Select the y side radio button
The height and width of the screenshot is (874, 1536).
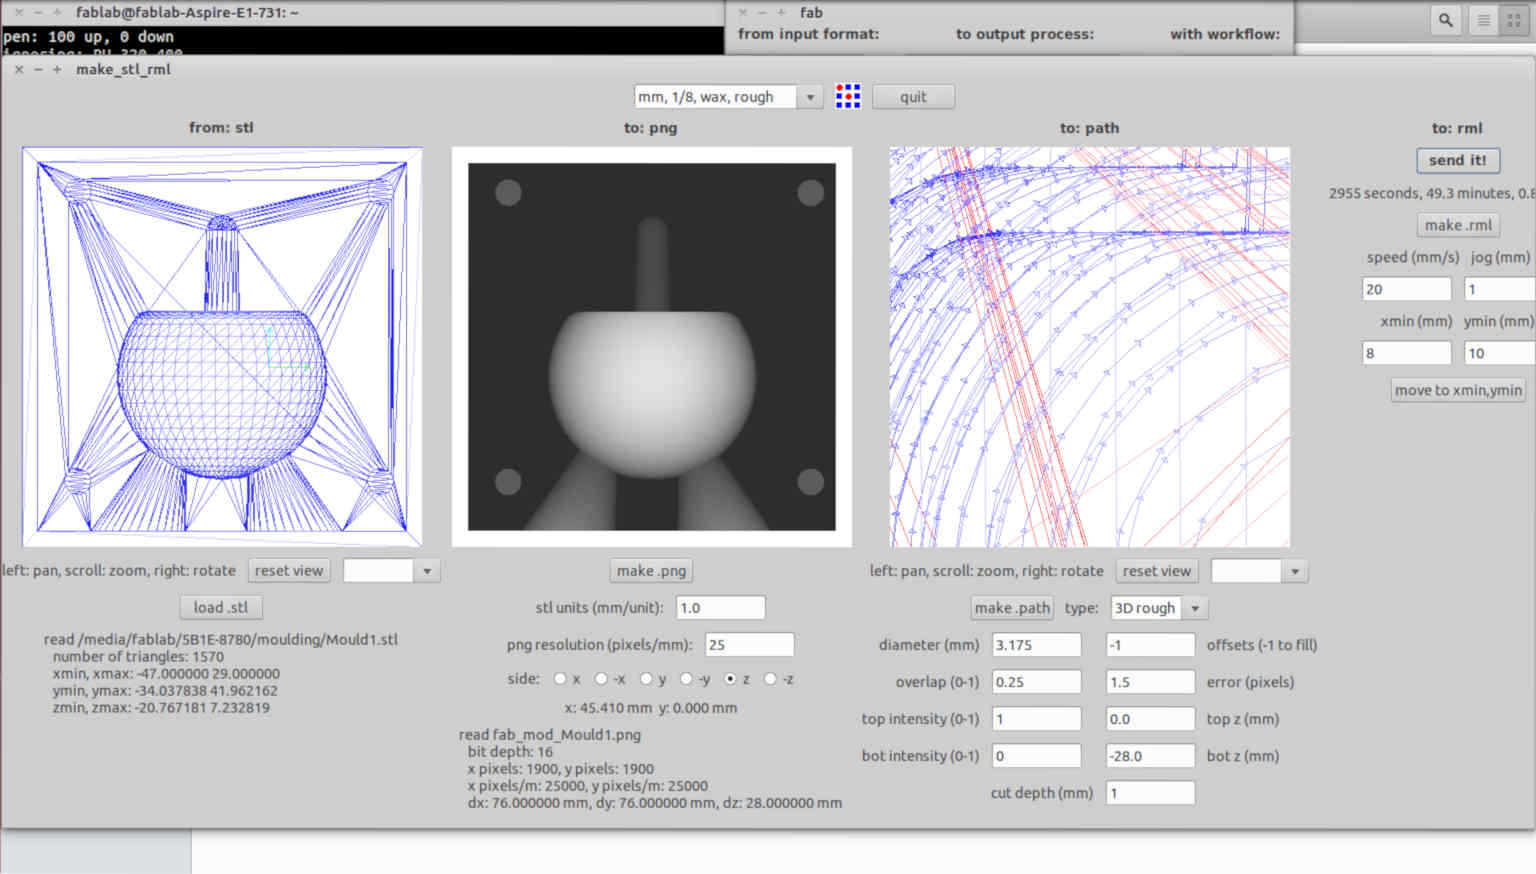click(646, 679)
